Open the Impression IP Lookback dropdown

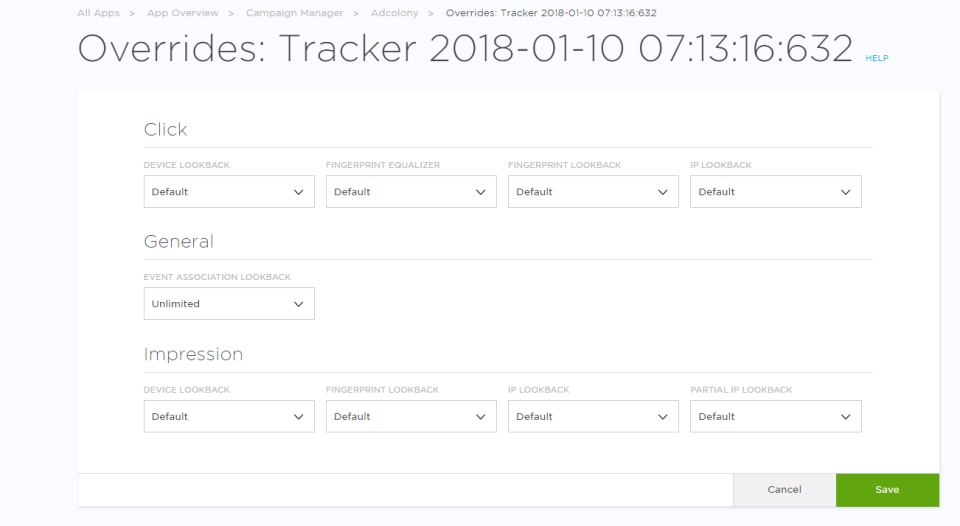coord(592,417)
